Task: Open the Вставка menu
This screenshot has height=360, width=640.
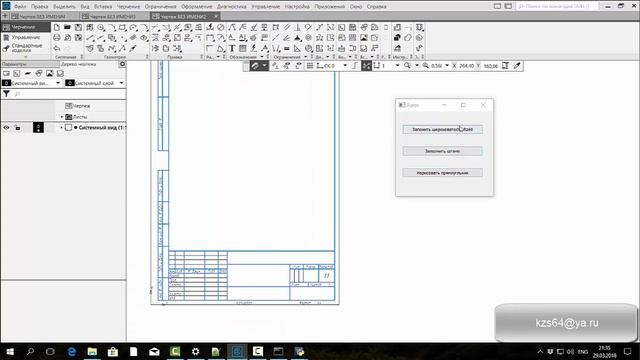Action: (x=102, y=7)
